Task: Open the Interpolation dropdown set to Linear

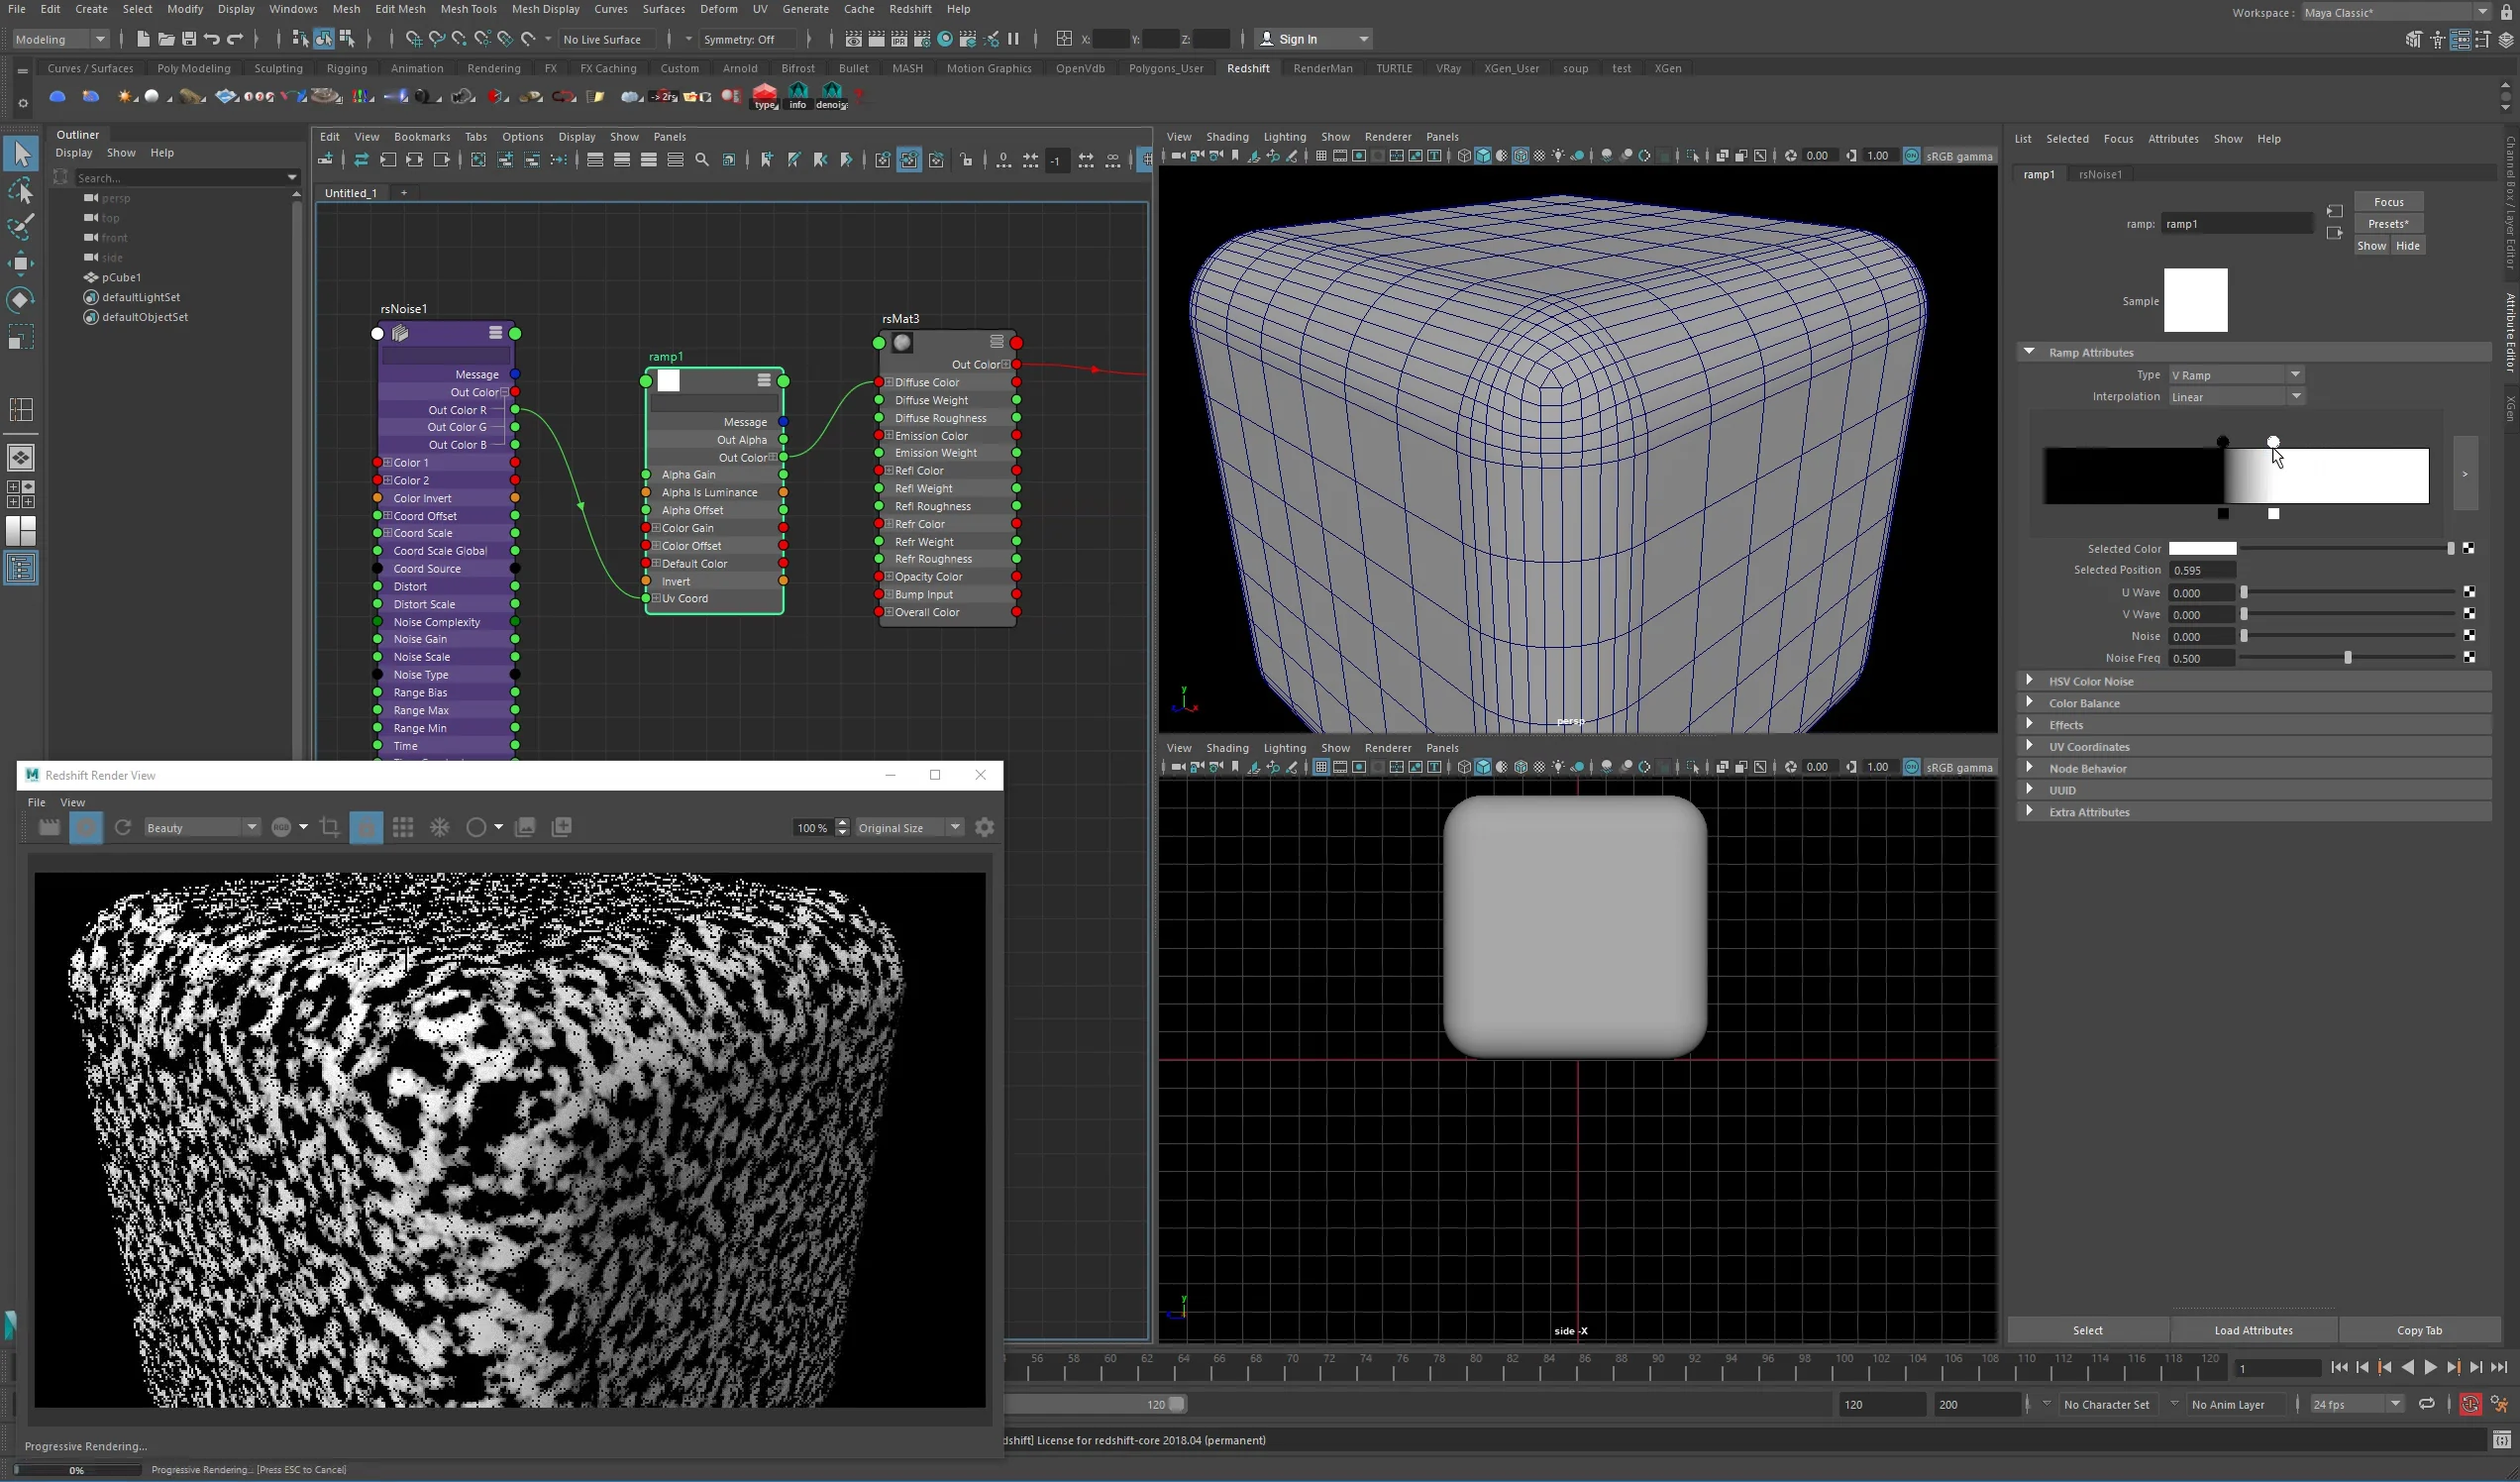Action: coord(2235,396)
